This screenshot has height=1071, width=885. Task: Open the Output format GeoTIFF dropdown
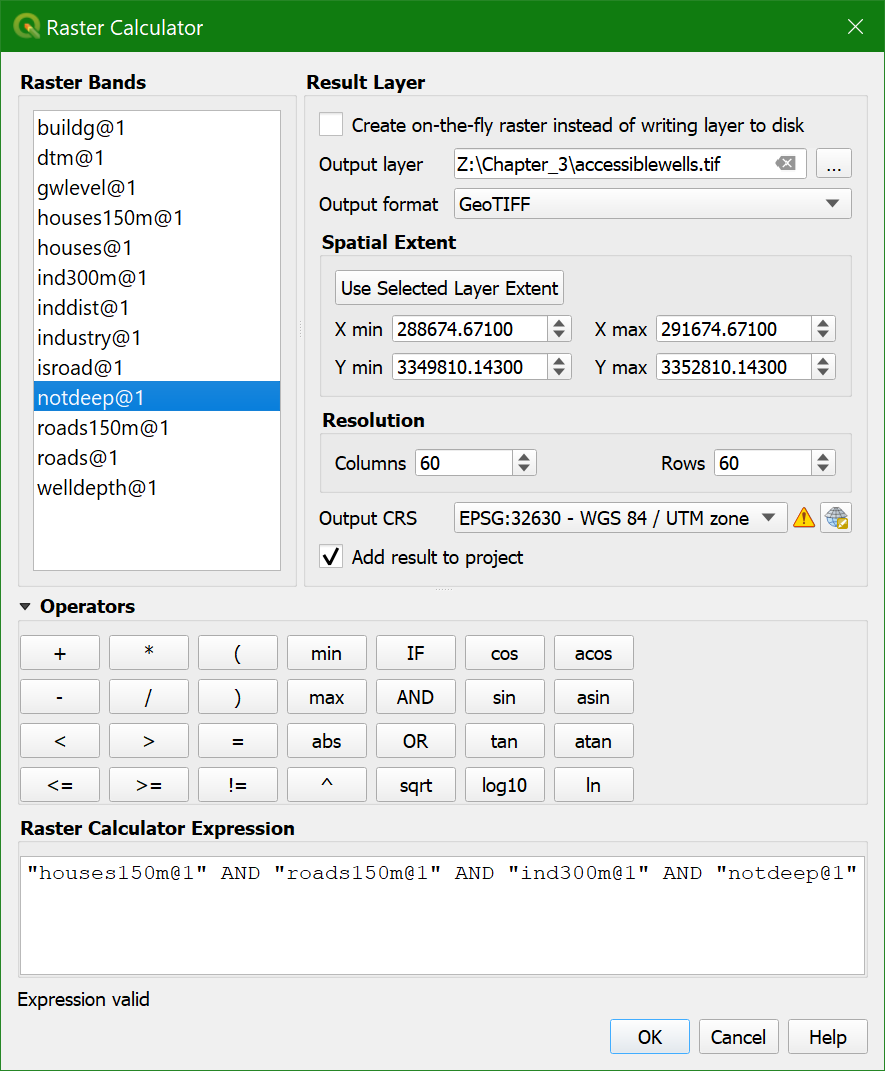pos(653,204)
